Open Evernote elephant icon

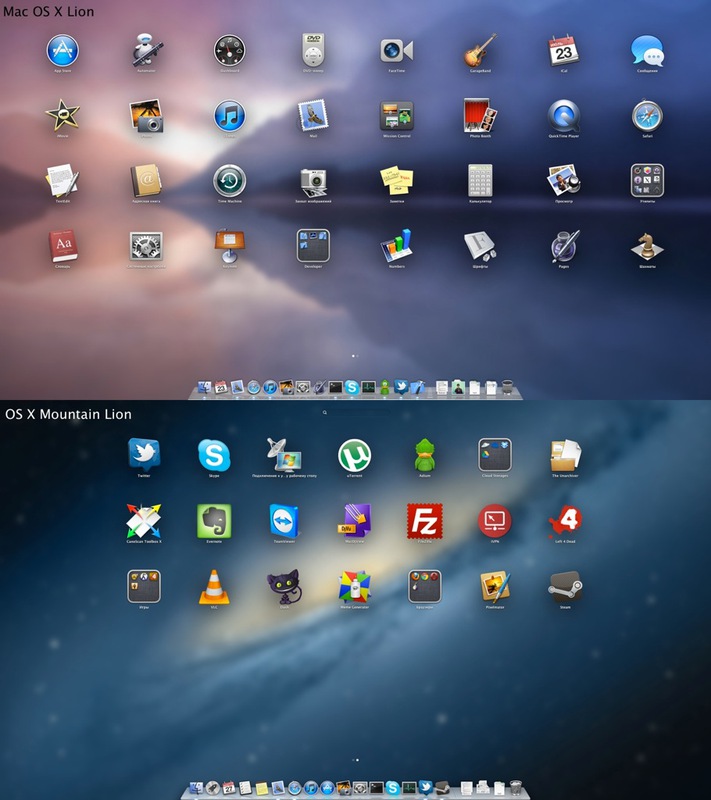(x=214, y=520)
